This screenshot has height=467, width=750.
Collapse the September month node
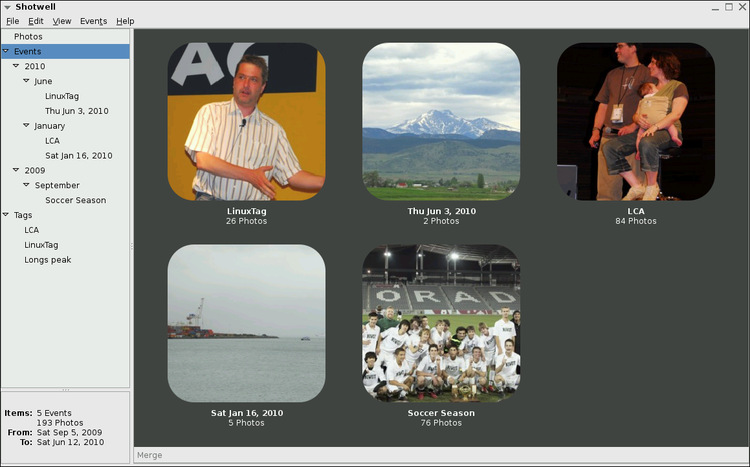26,185
